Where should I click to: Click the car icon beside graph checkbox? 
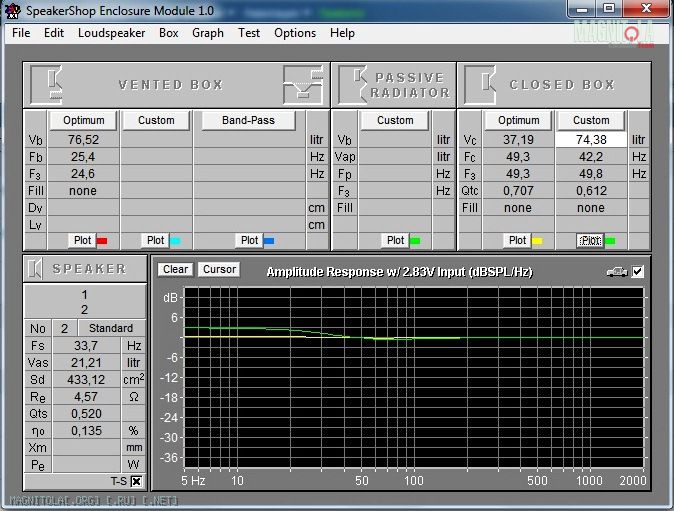[617, 272]
